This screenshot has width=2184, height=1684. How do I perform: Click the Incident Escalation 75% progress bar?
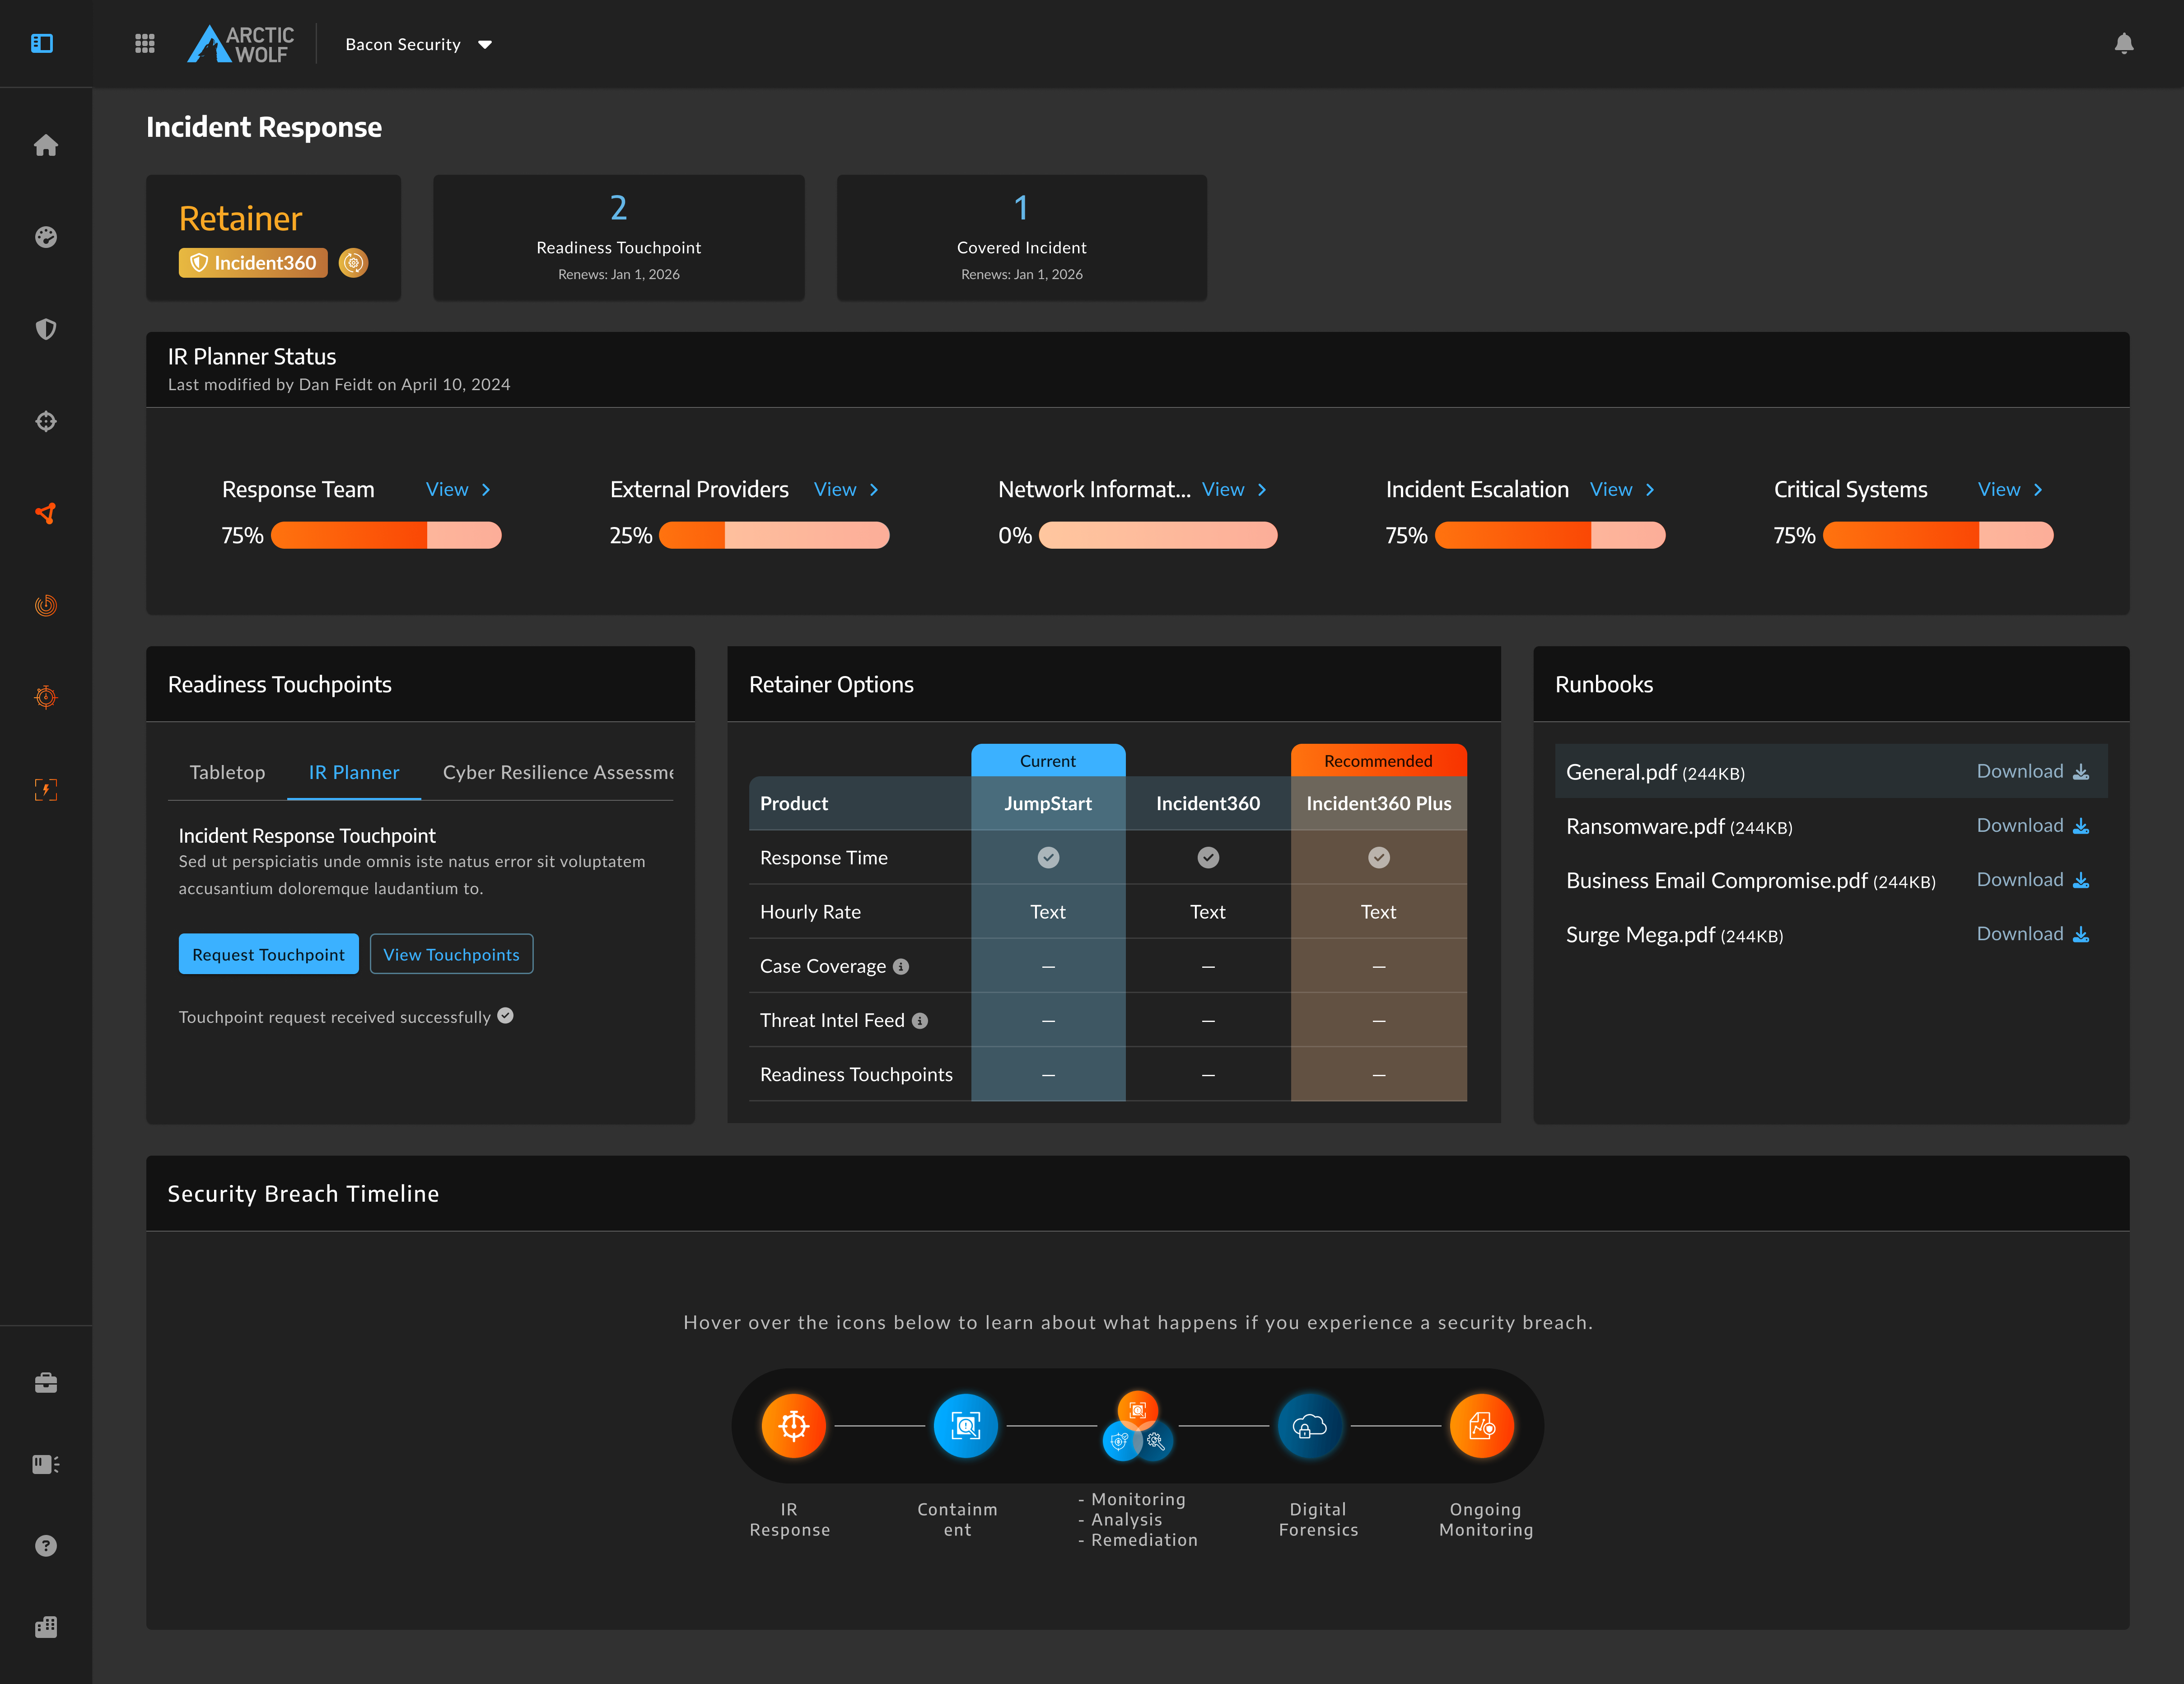[1550, 535]
